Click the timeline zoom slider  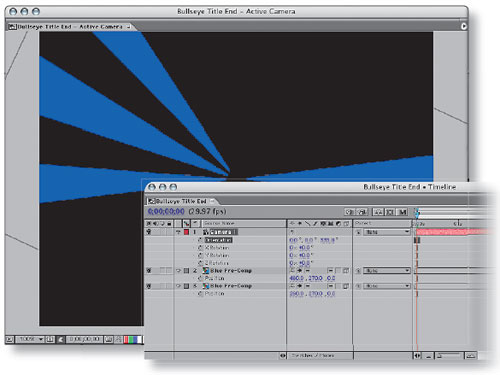(449, 356)
